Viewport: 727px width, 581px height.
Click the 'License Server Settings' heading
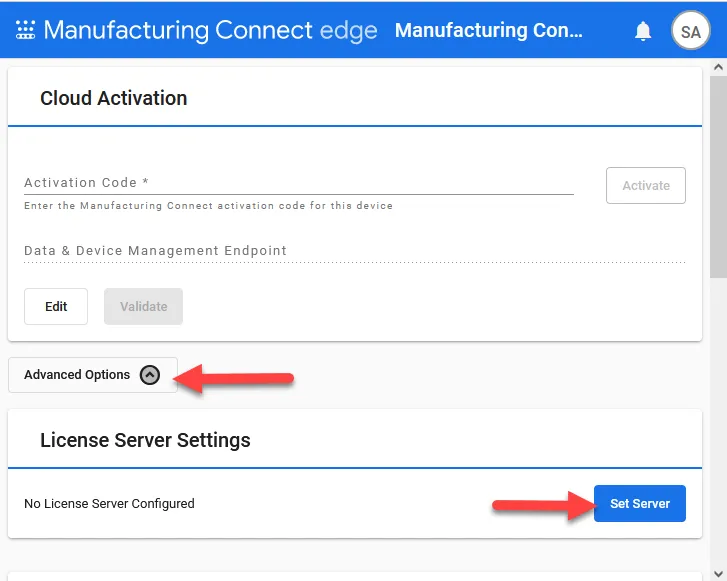coord(145,440)
